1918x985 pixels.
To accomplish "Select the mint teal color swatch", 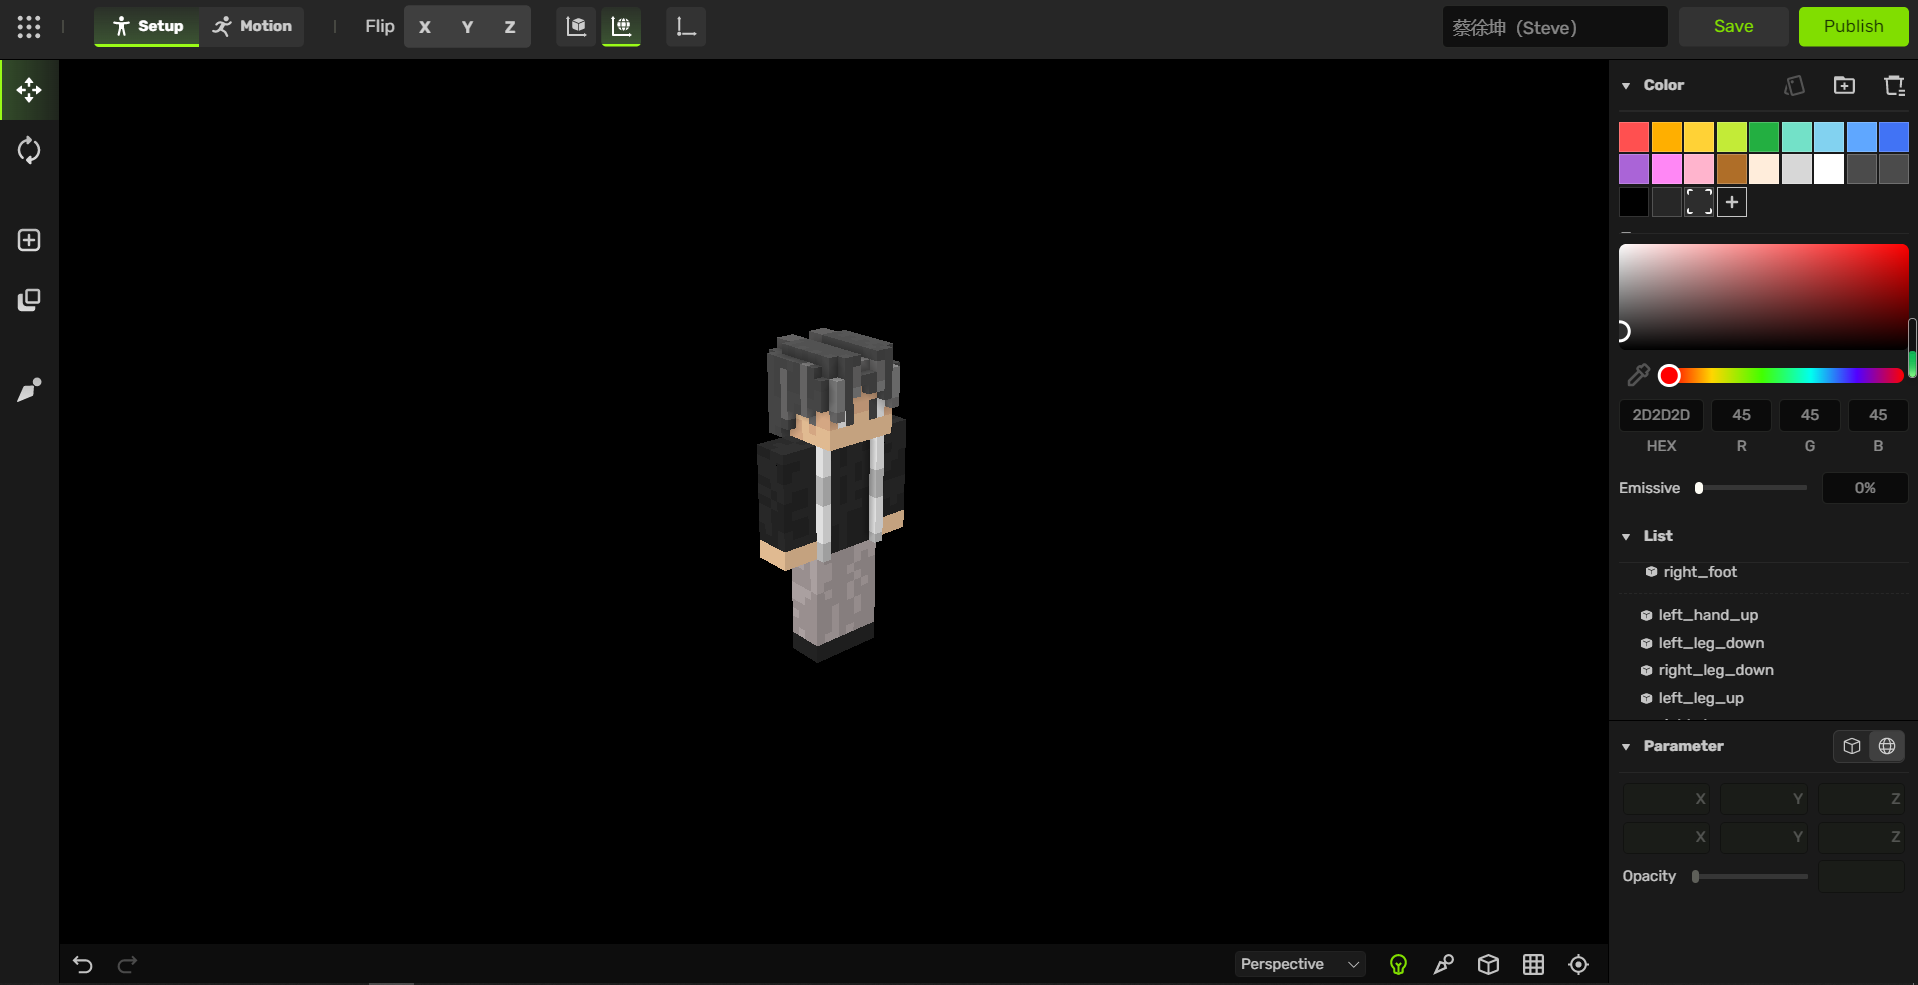I will 1797,137.
